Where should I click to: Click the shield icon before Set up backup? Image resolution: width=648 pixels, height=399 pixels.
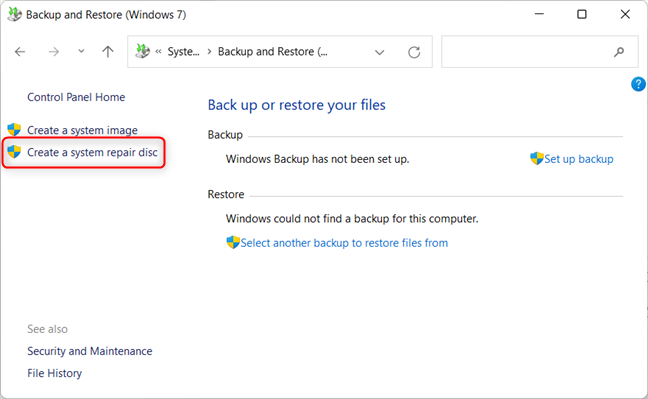[537, 158]
